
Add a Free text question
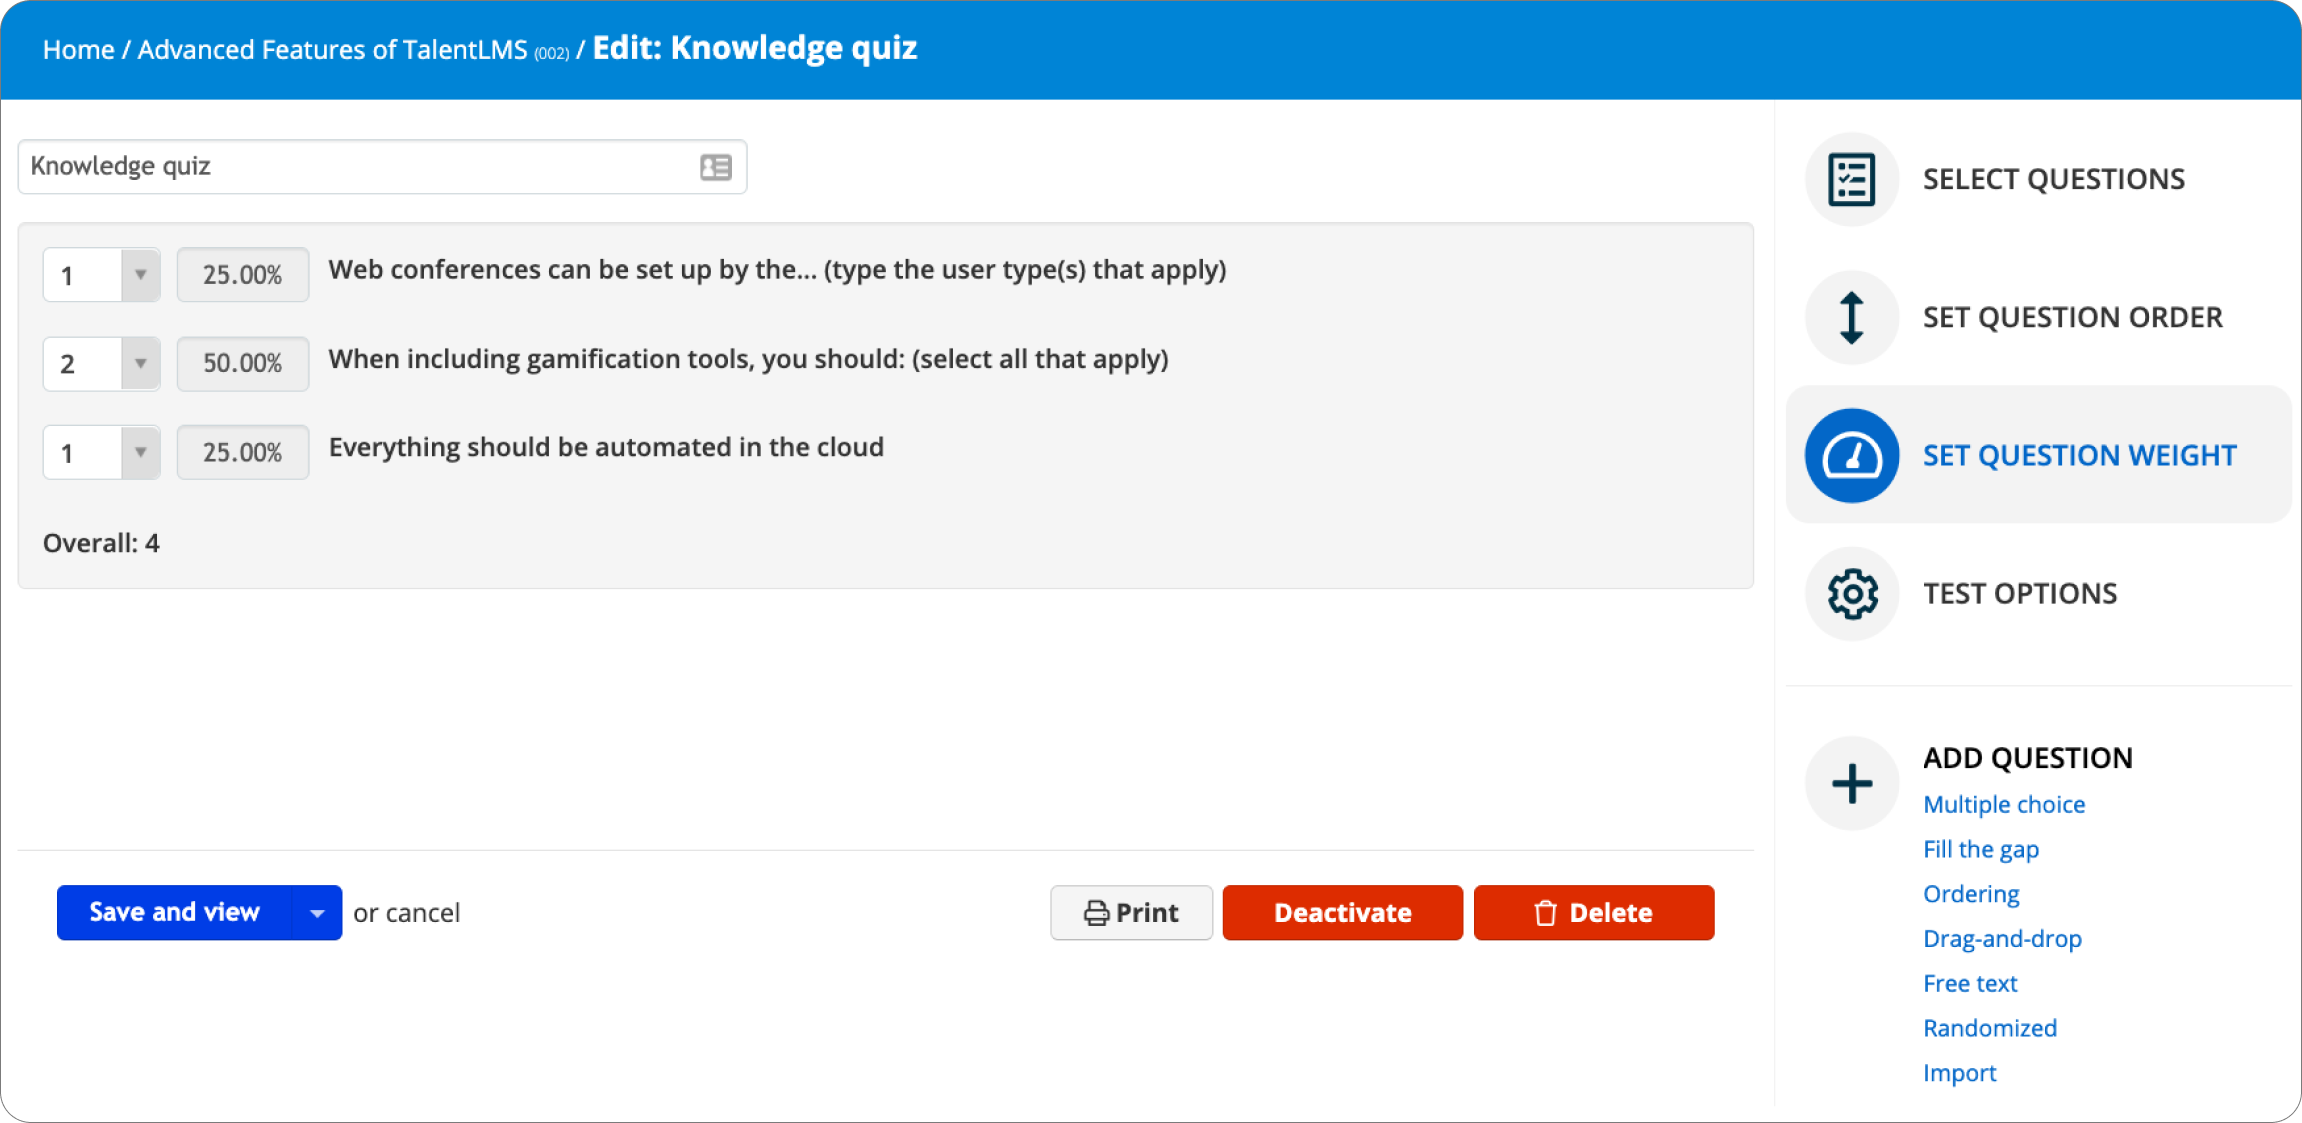click(1970, 984)
